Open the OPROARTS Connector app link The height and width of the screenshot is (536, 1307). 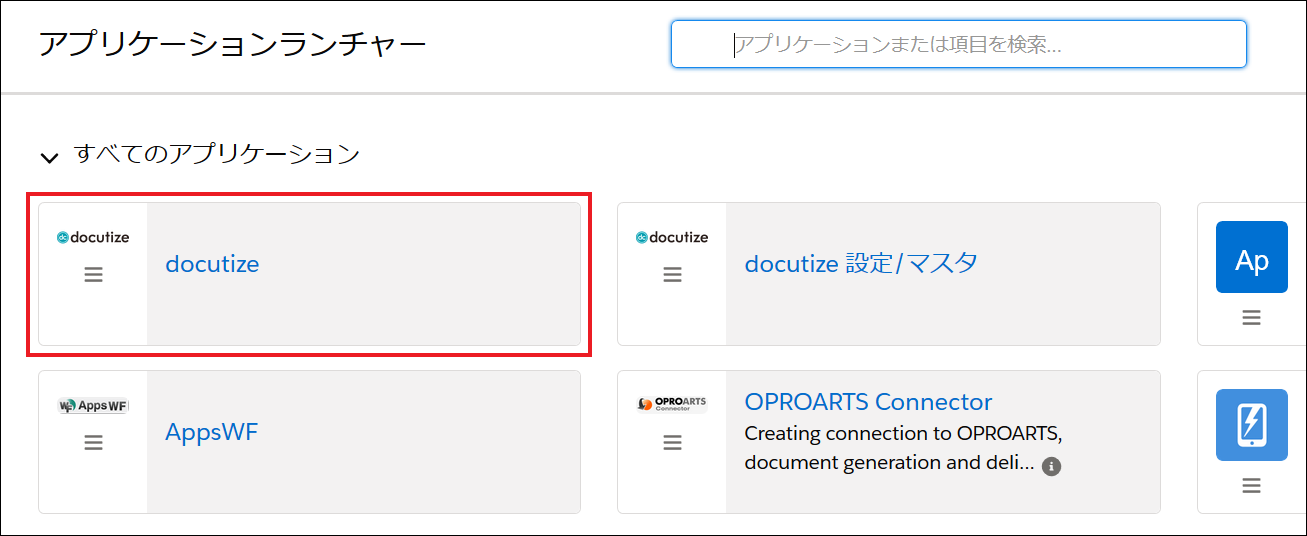[x=868, y=402]
